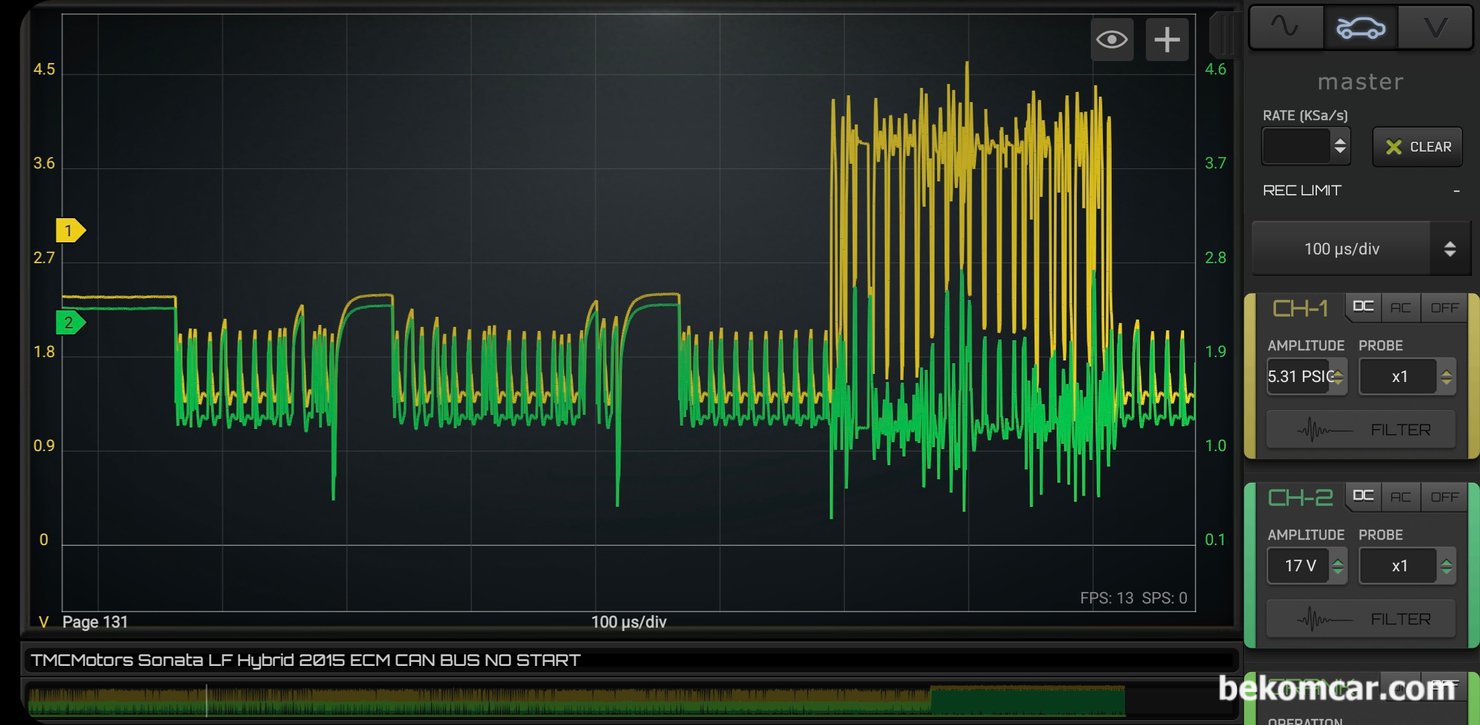Click green channel 2 level marker
The image size is (1480, 725).
click(70, 323)
